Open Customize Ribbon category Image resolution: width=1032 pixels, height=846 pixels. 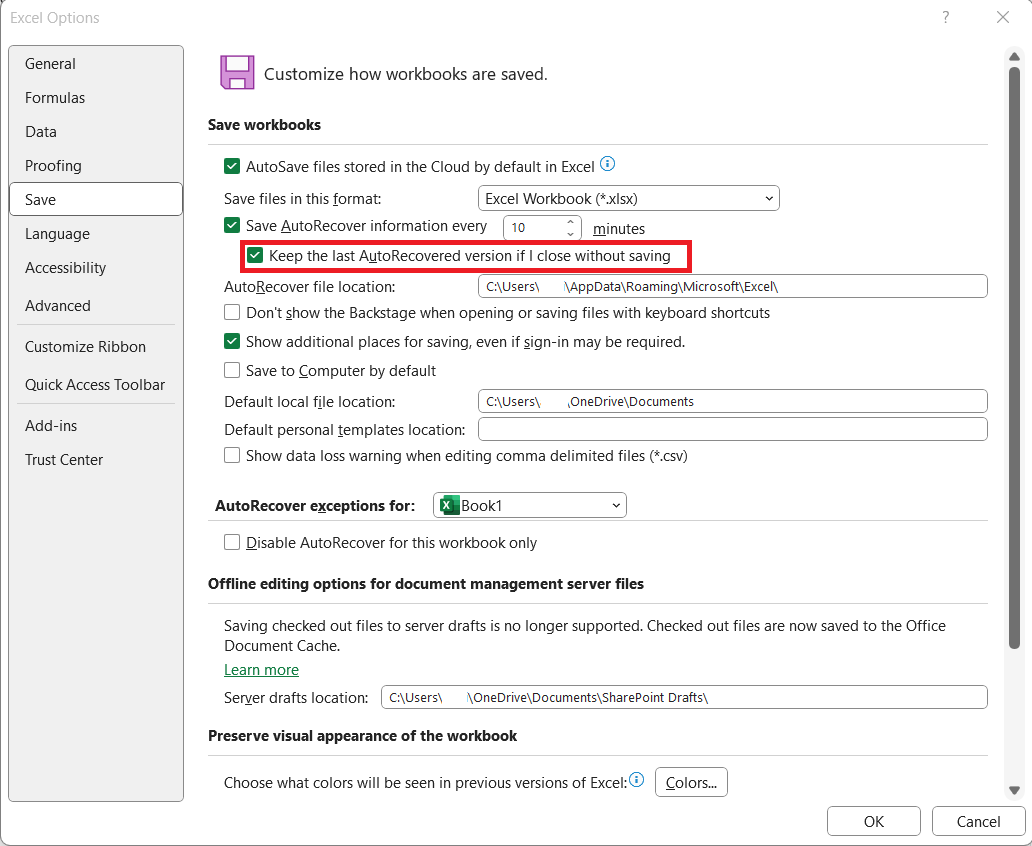[x=96, y=346]
